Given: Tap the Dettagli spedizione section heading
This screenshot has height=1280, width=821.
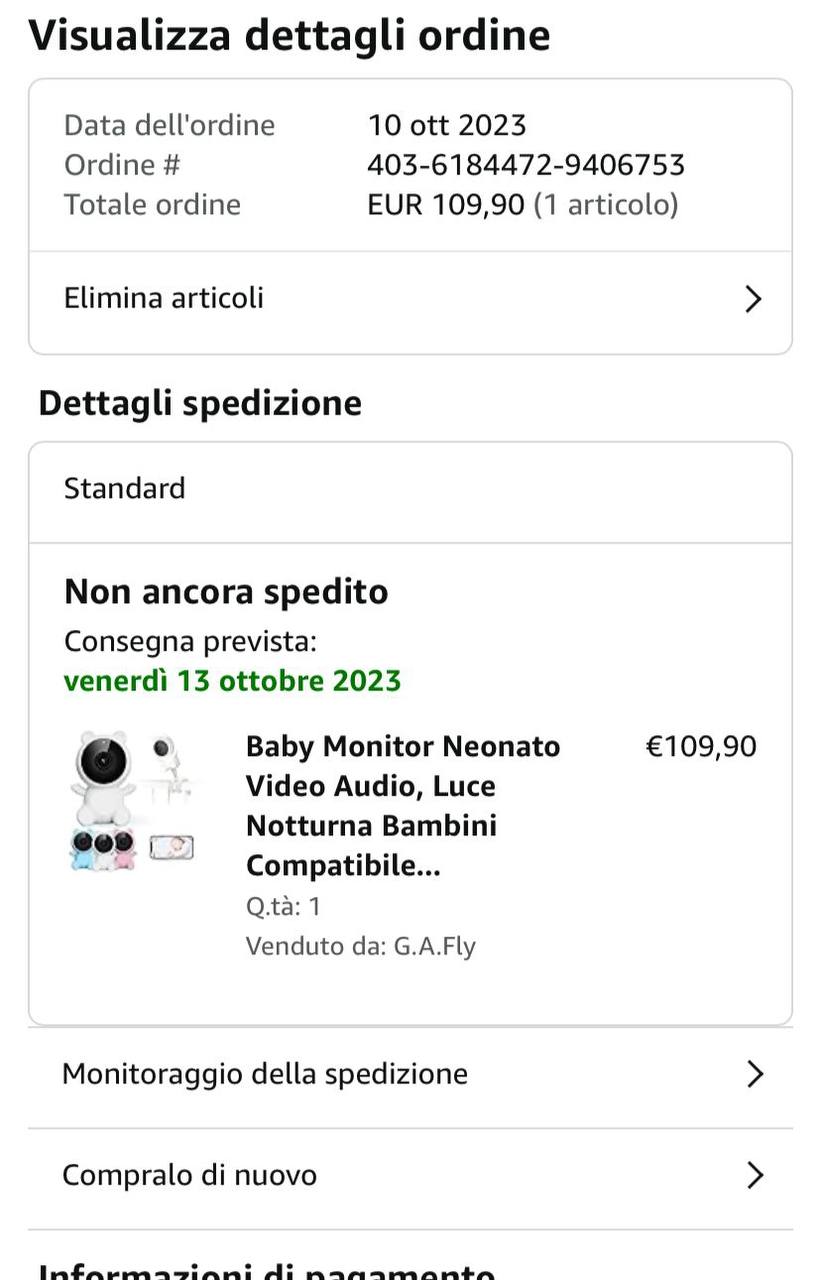Looking at the screenshot, I should pos(200,403).
